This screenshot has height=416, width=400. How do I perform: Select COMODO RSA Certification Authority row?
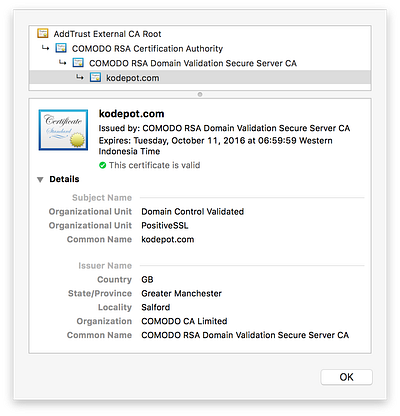[200, 48]
